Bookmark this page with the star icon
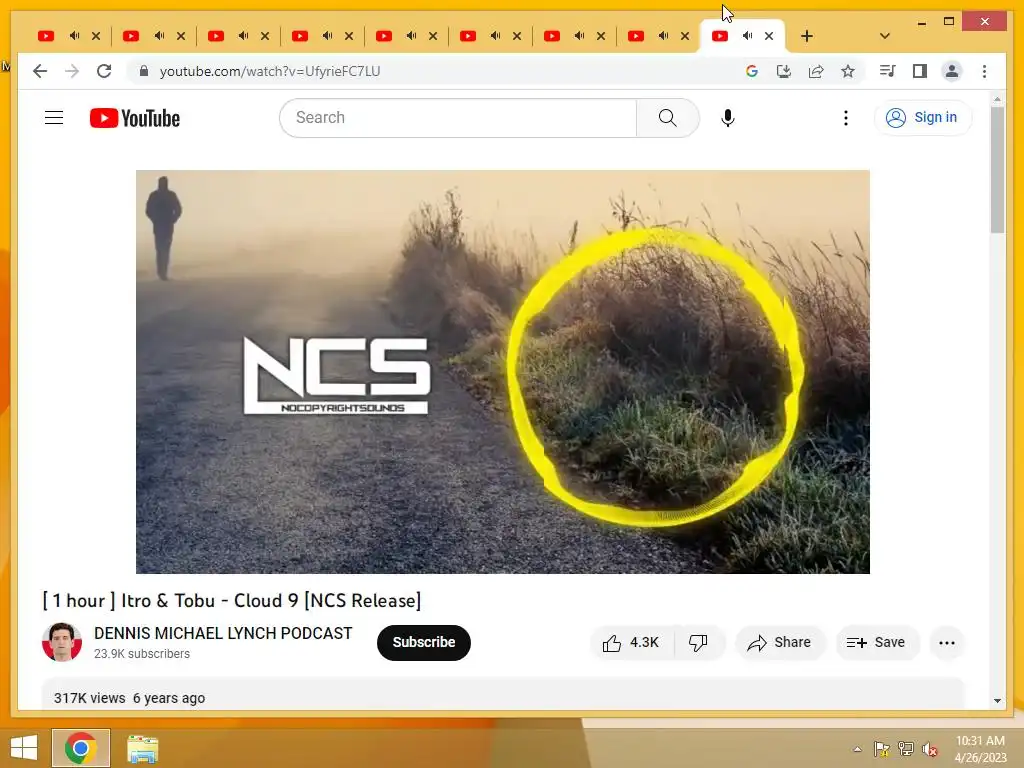Screen dimensions: 1024x768 tap(848, 71)
